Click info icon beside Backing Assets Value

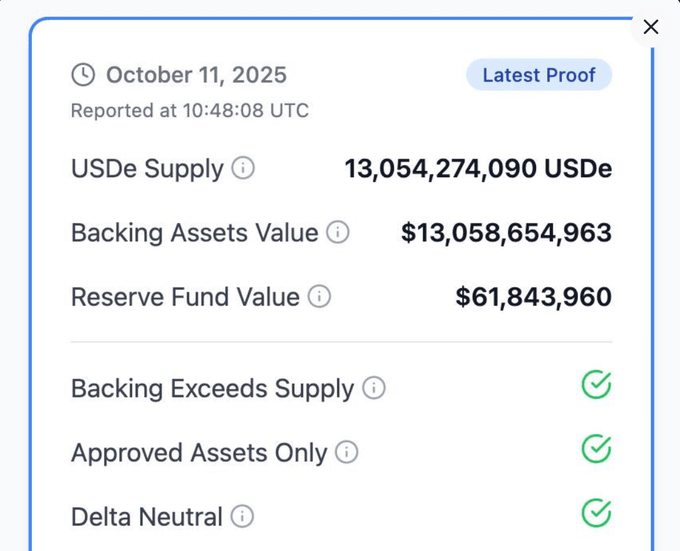(x=338, y=233)
